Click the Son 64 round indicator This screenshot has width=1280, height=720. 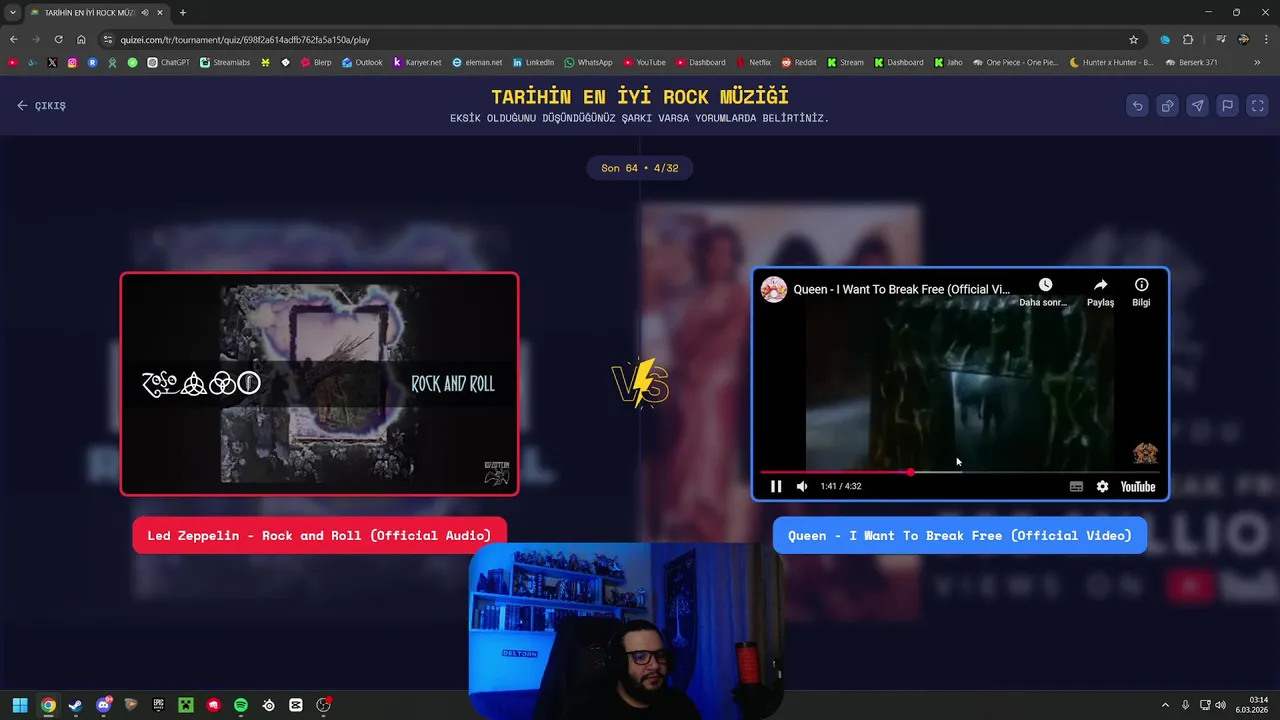pos(640,168)
